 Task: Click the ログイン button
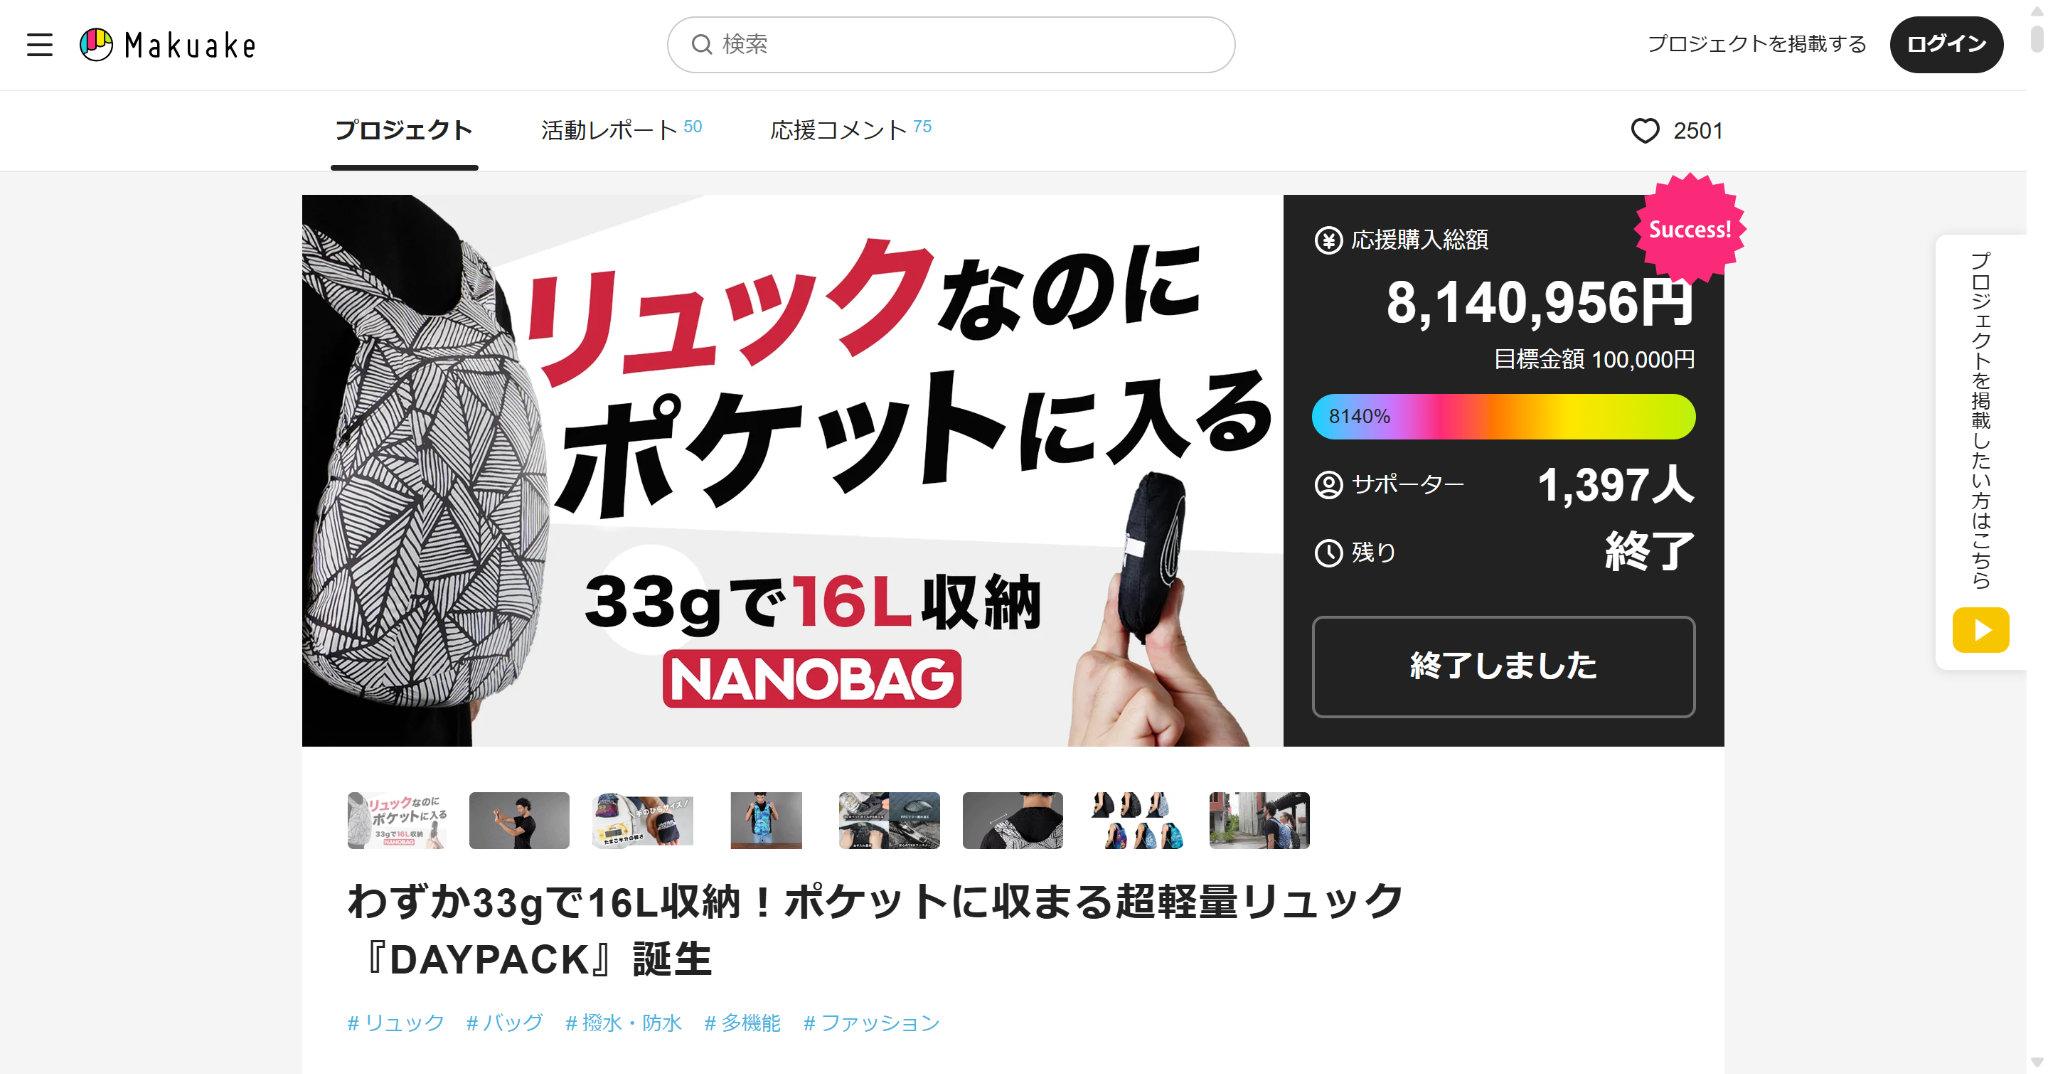coord(1946,45)
